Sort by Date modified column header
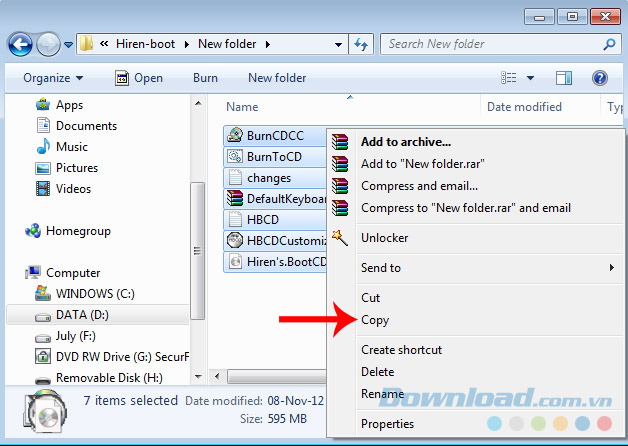Image resolution: width=628 pixels, height=446 pixels. tap(524, 107)
